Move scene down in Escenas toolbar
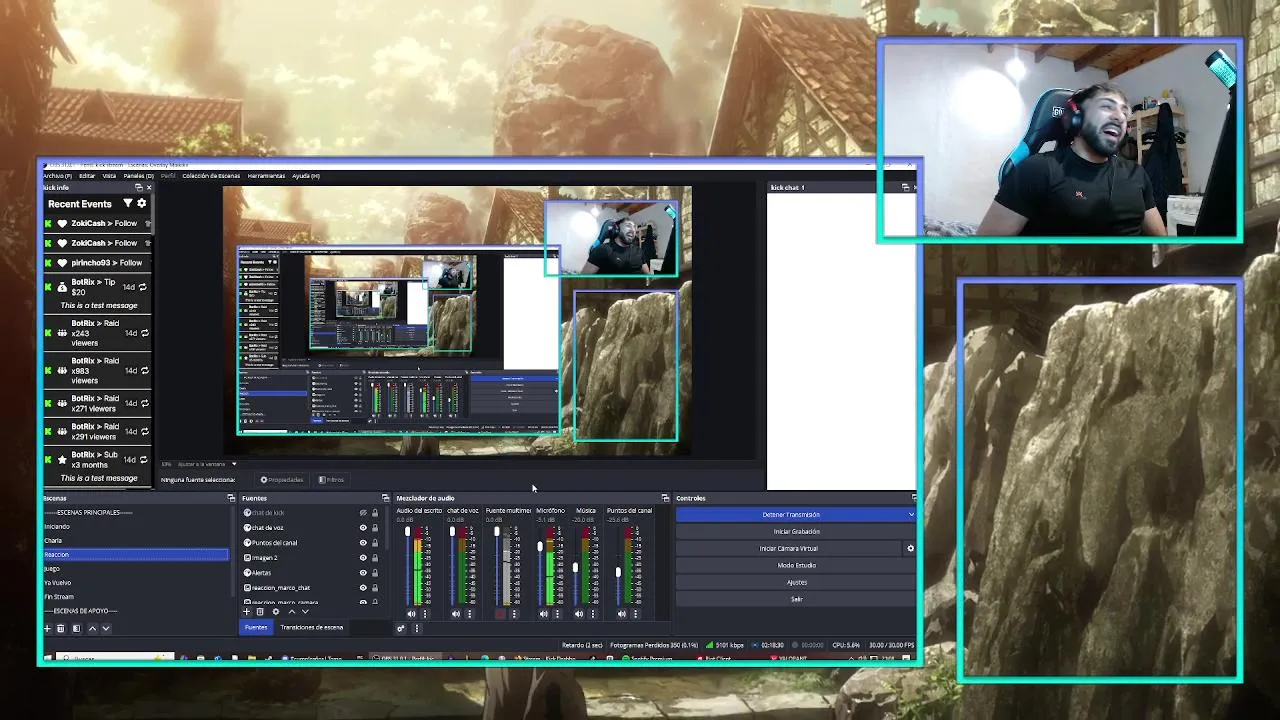This screenshot has height=720, width=1280. 106,628
